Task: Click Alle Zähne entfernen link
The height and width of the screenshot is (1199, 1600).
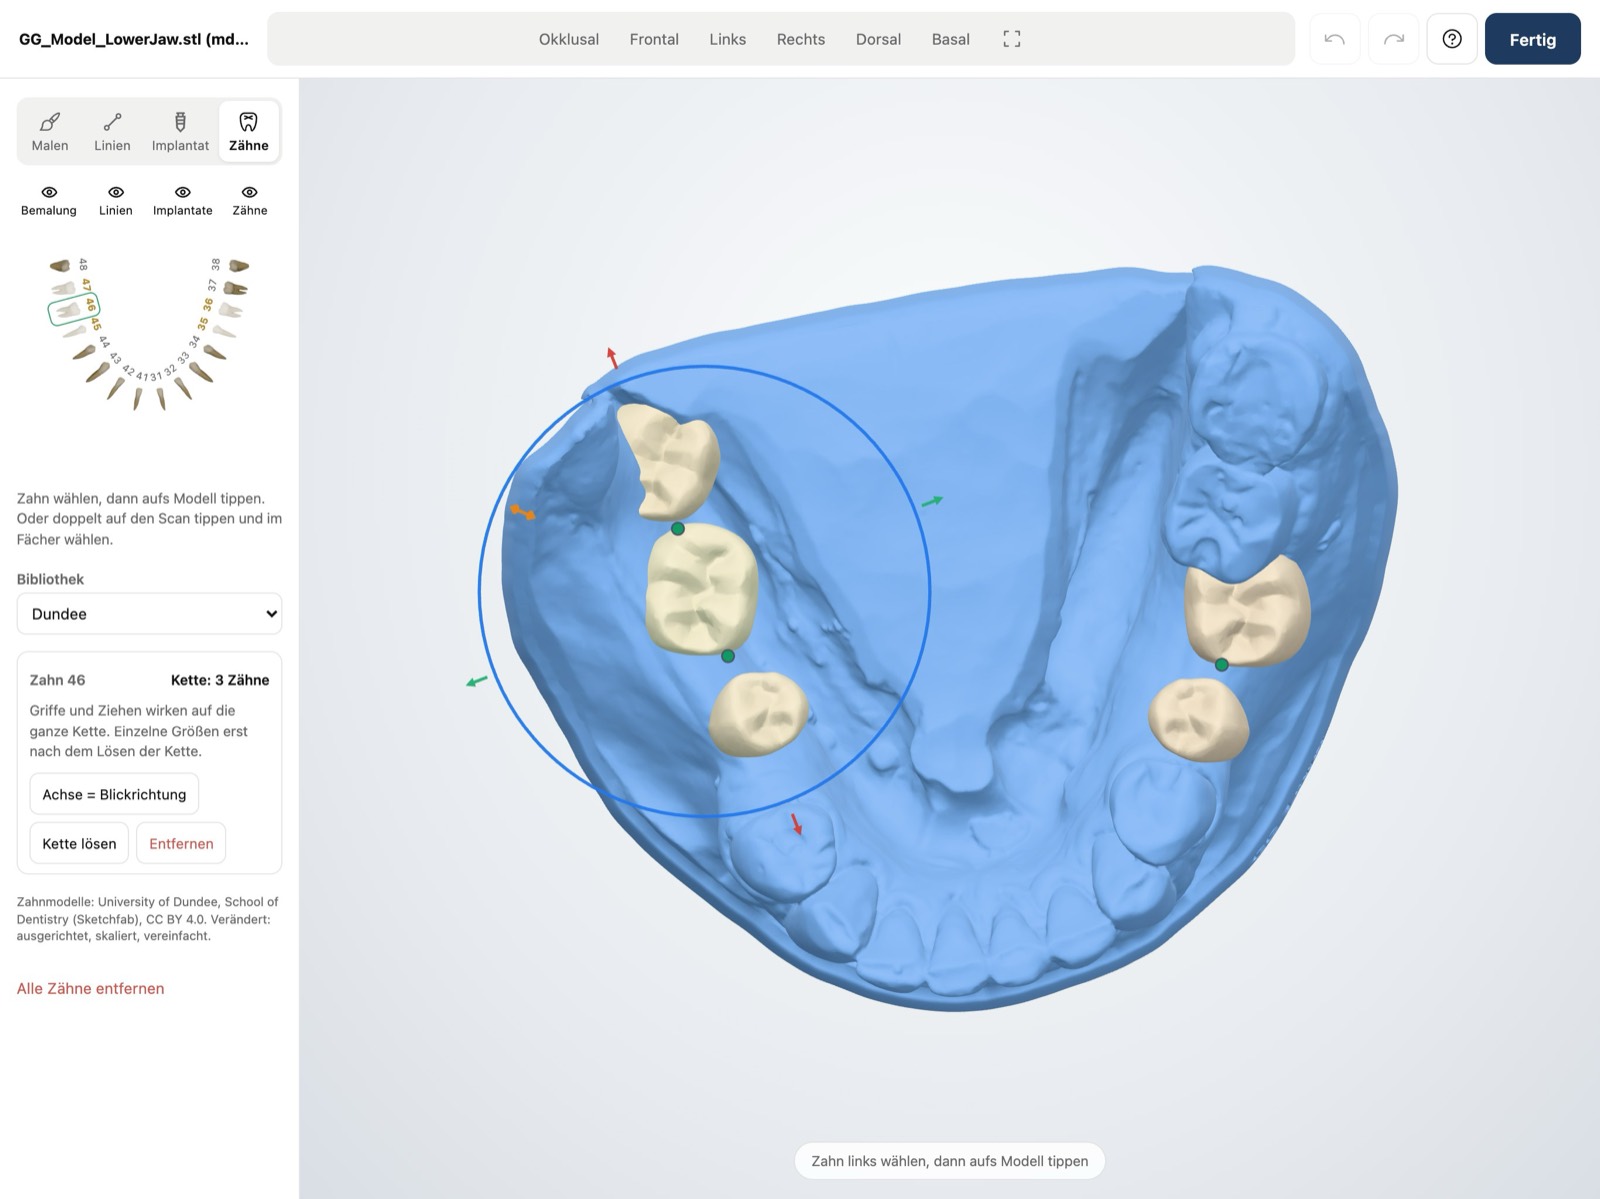Action: click(90, 988)
